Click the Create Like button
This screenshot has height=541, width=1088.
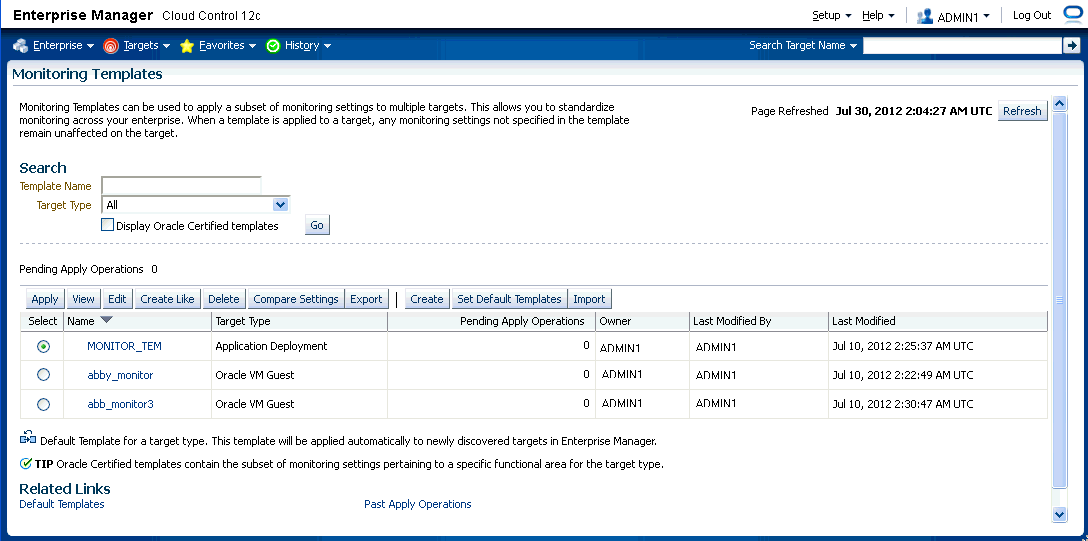tap(167, 299)
